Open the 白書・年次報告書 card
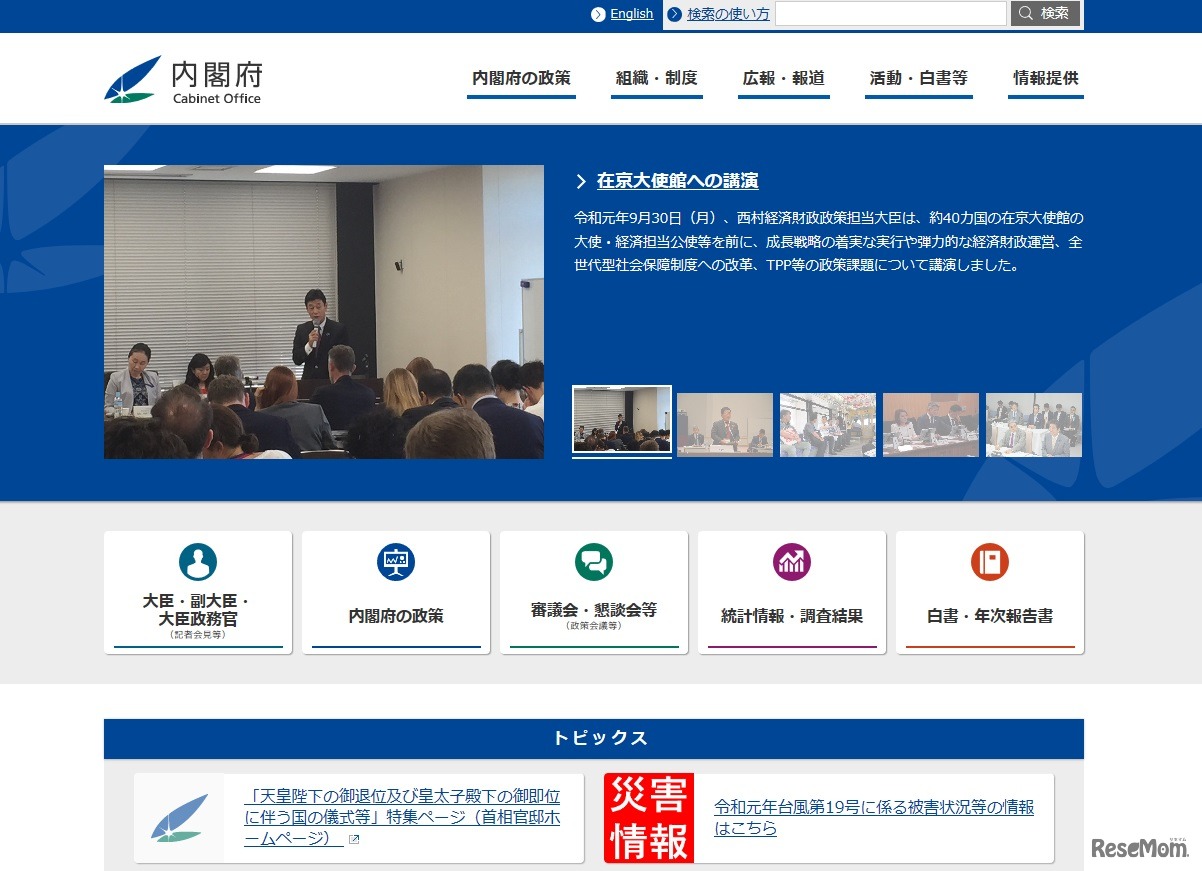This screenshot has width=1202, height=871. 990,593
